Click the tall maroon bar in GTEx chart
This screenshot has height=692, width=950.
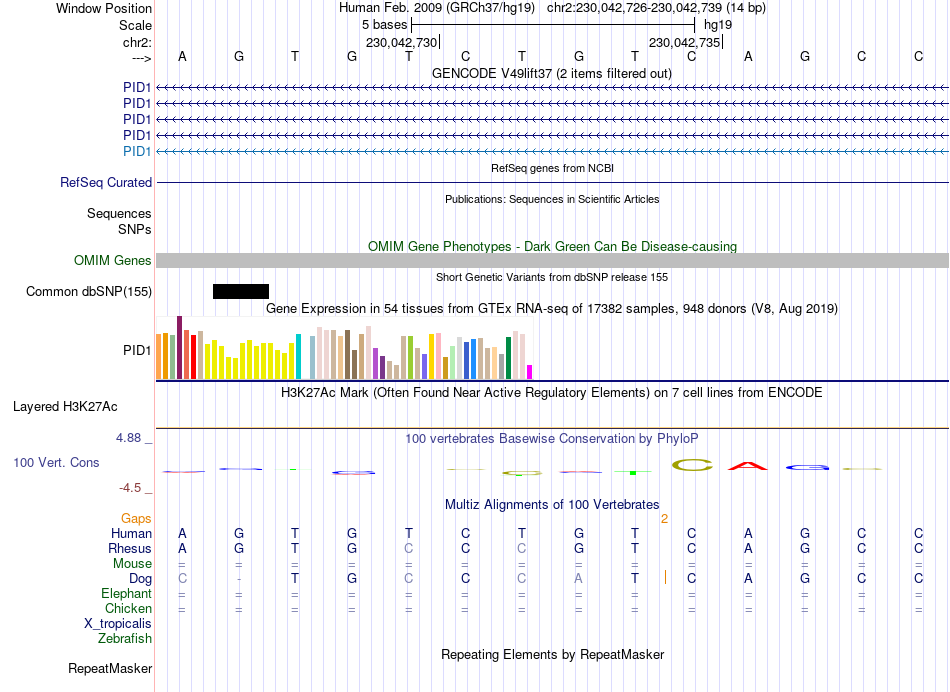(179, 347)
